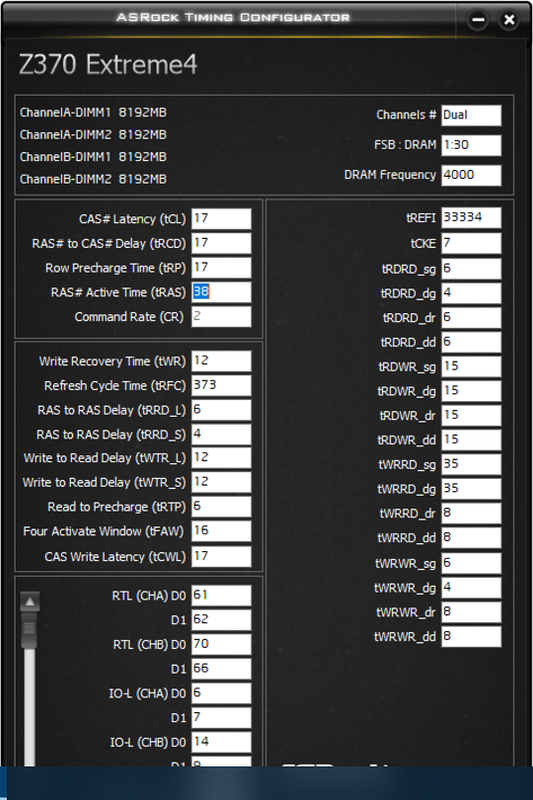Click the tWRRD_sg value field
Viewport: 533px width, 800px height.
(x=471, y=465)
